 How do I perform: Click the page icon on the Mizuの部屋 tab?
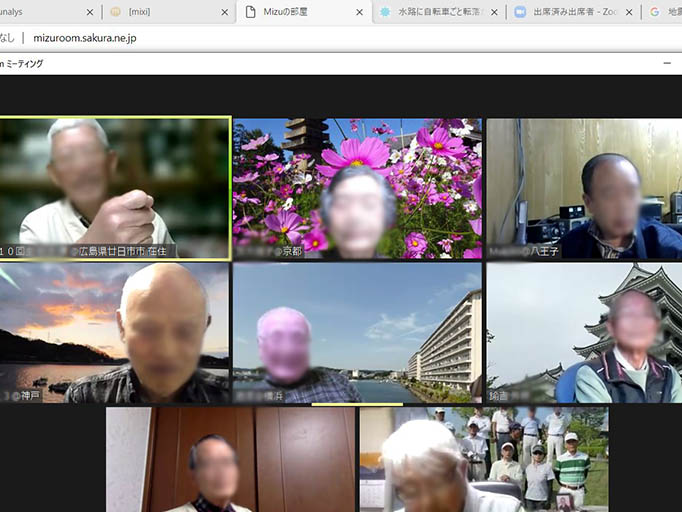click(x=251, y=12)
